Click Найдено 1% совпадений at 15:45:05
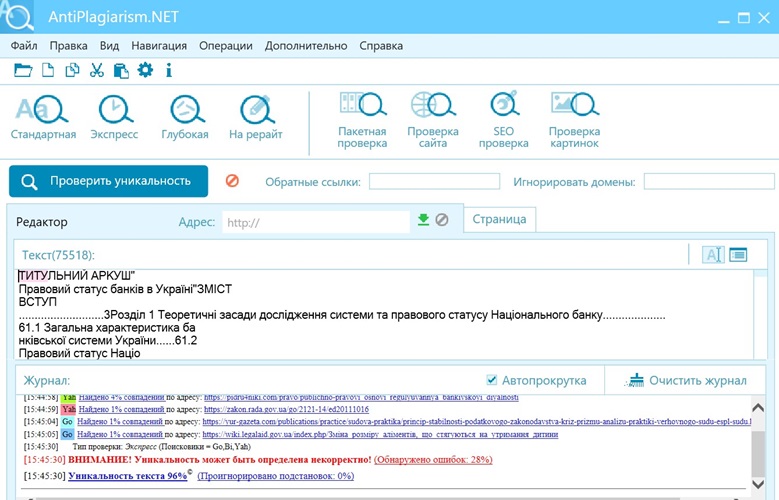The image size is (779, 500). pyautogui.click(x=120, y=434)
